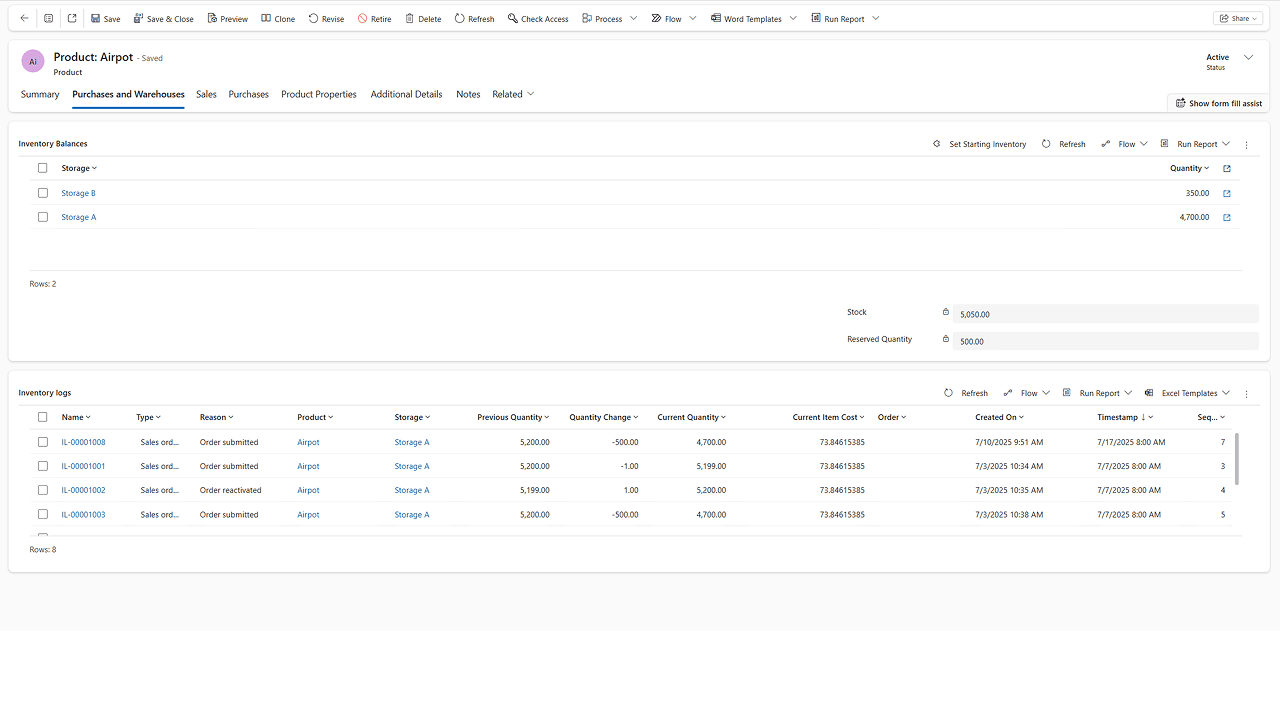The height and width of the screenshot is (720, 1280).
Task: Tick the checkbox for record IL-00001008
Action: pos(42,441)
